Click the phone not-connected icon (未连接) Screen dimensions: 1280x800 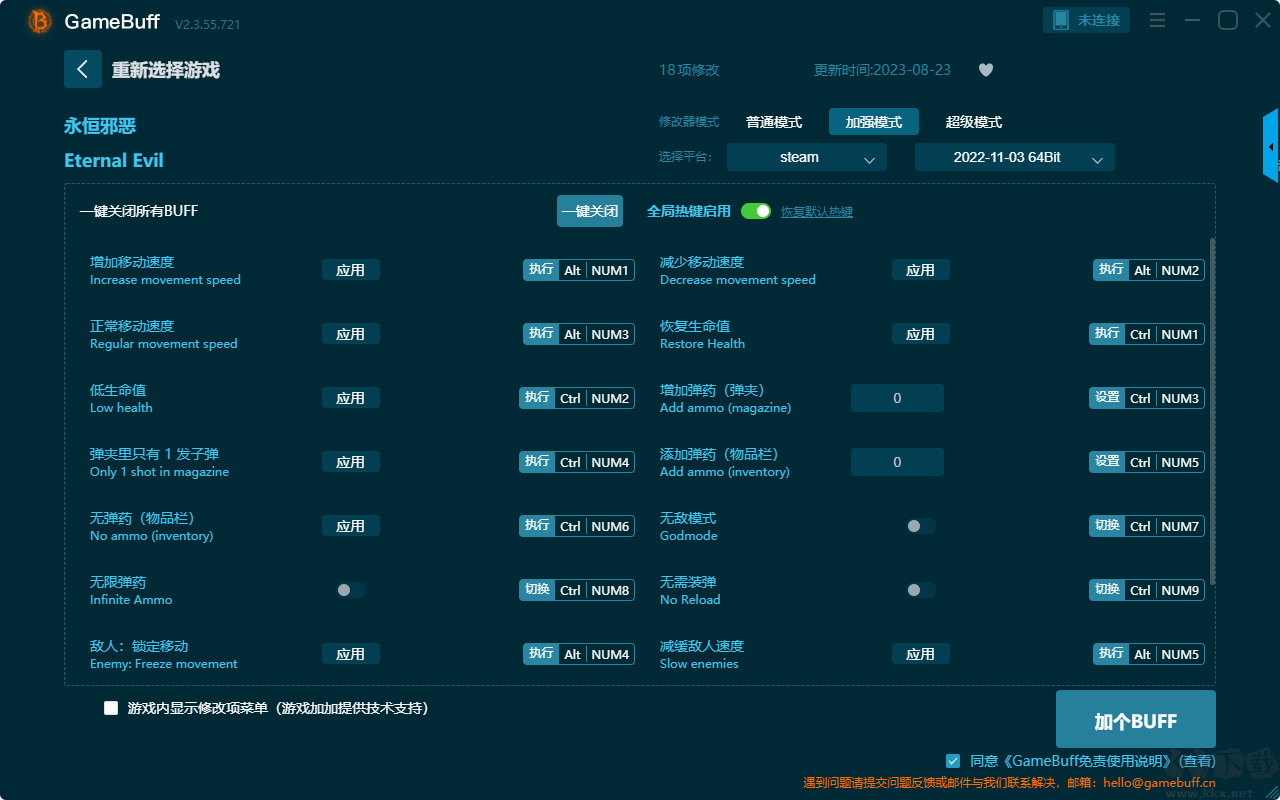1087,20
